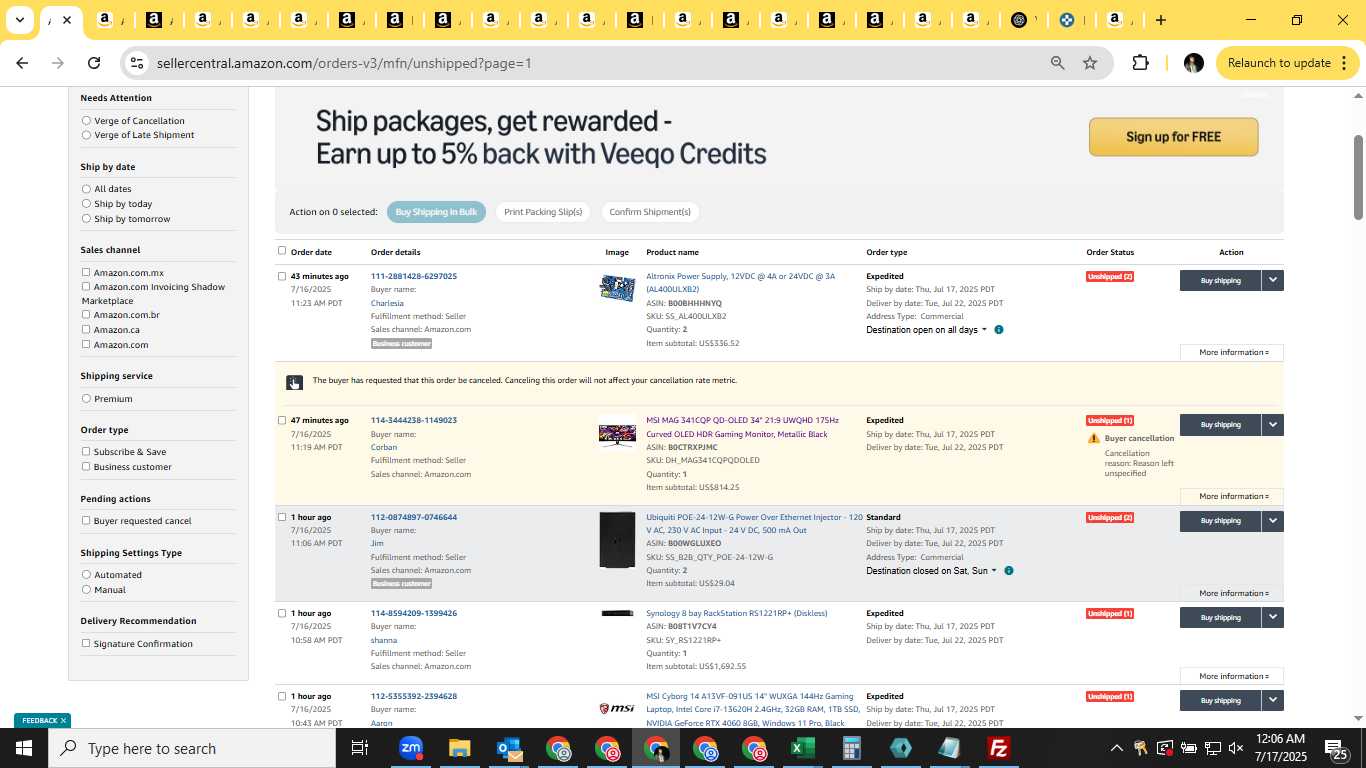
Task: Open Synology 8 bay RackStation product link
Action: [x=737, y=613]
